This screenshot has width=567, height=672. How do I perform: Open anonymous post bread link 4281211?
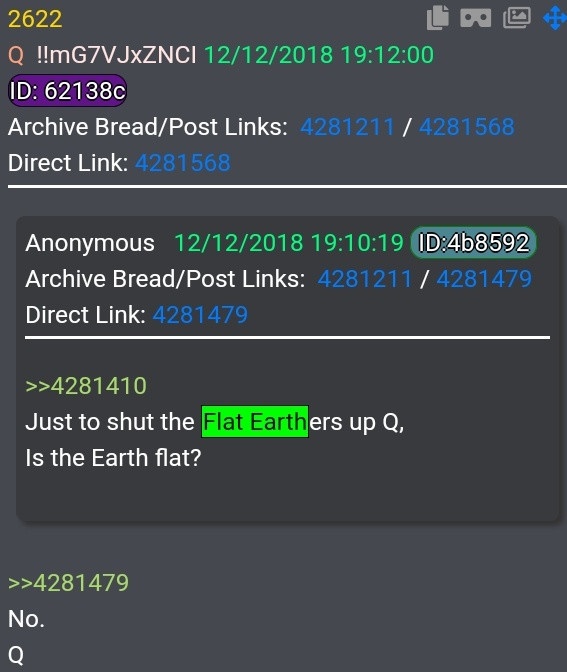coord(365,279)
